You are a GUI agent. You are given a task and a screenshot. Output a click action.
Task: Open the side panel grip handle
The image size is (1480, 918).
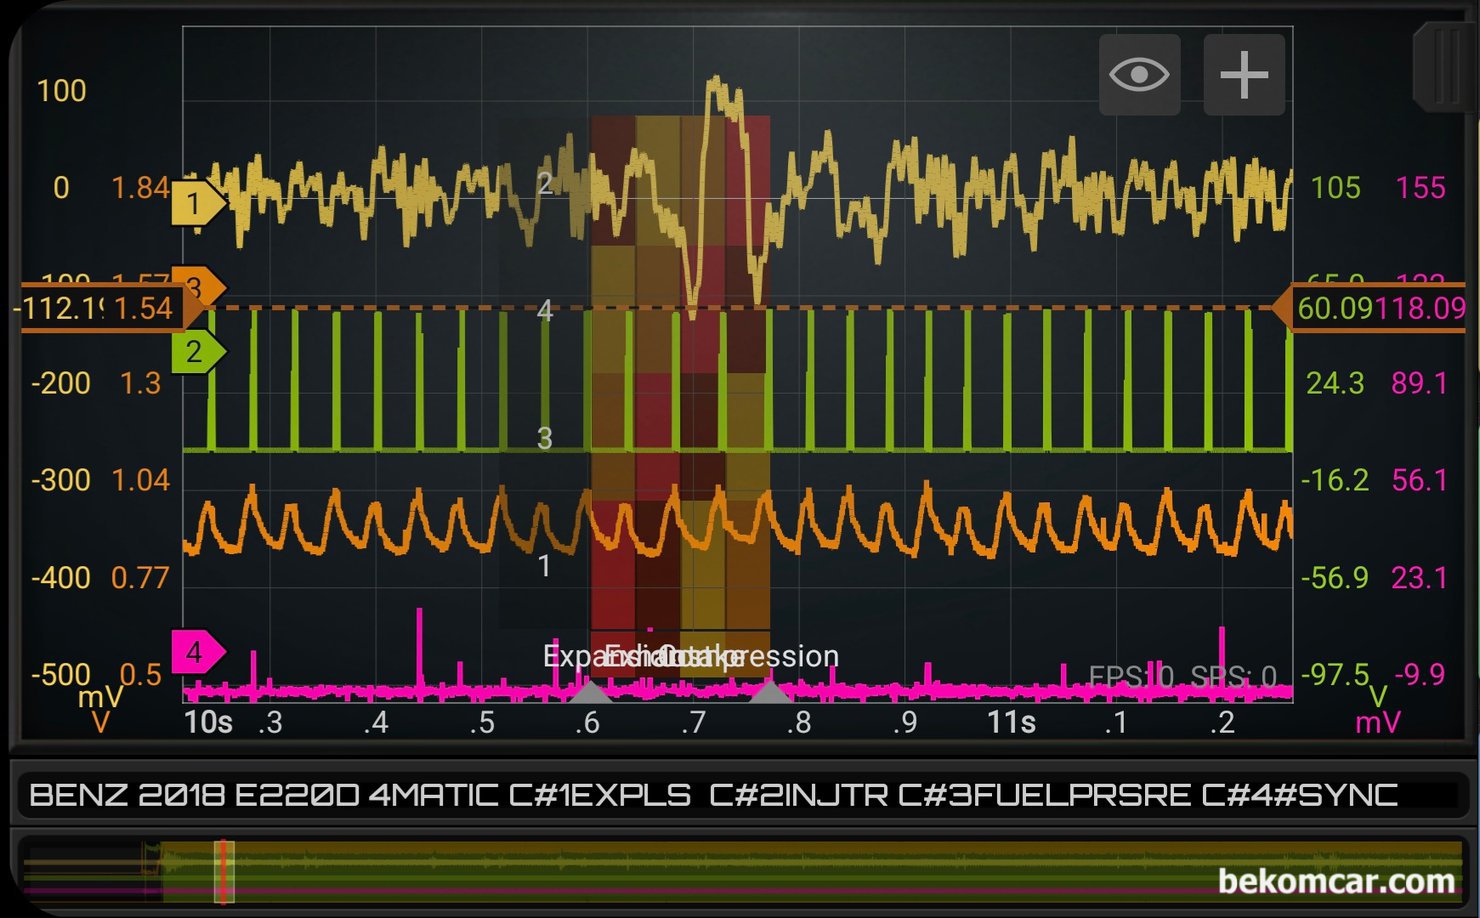point(1446,66)
